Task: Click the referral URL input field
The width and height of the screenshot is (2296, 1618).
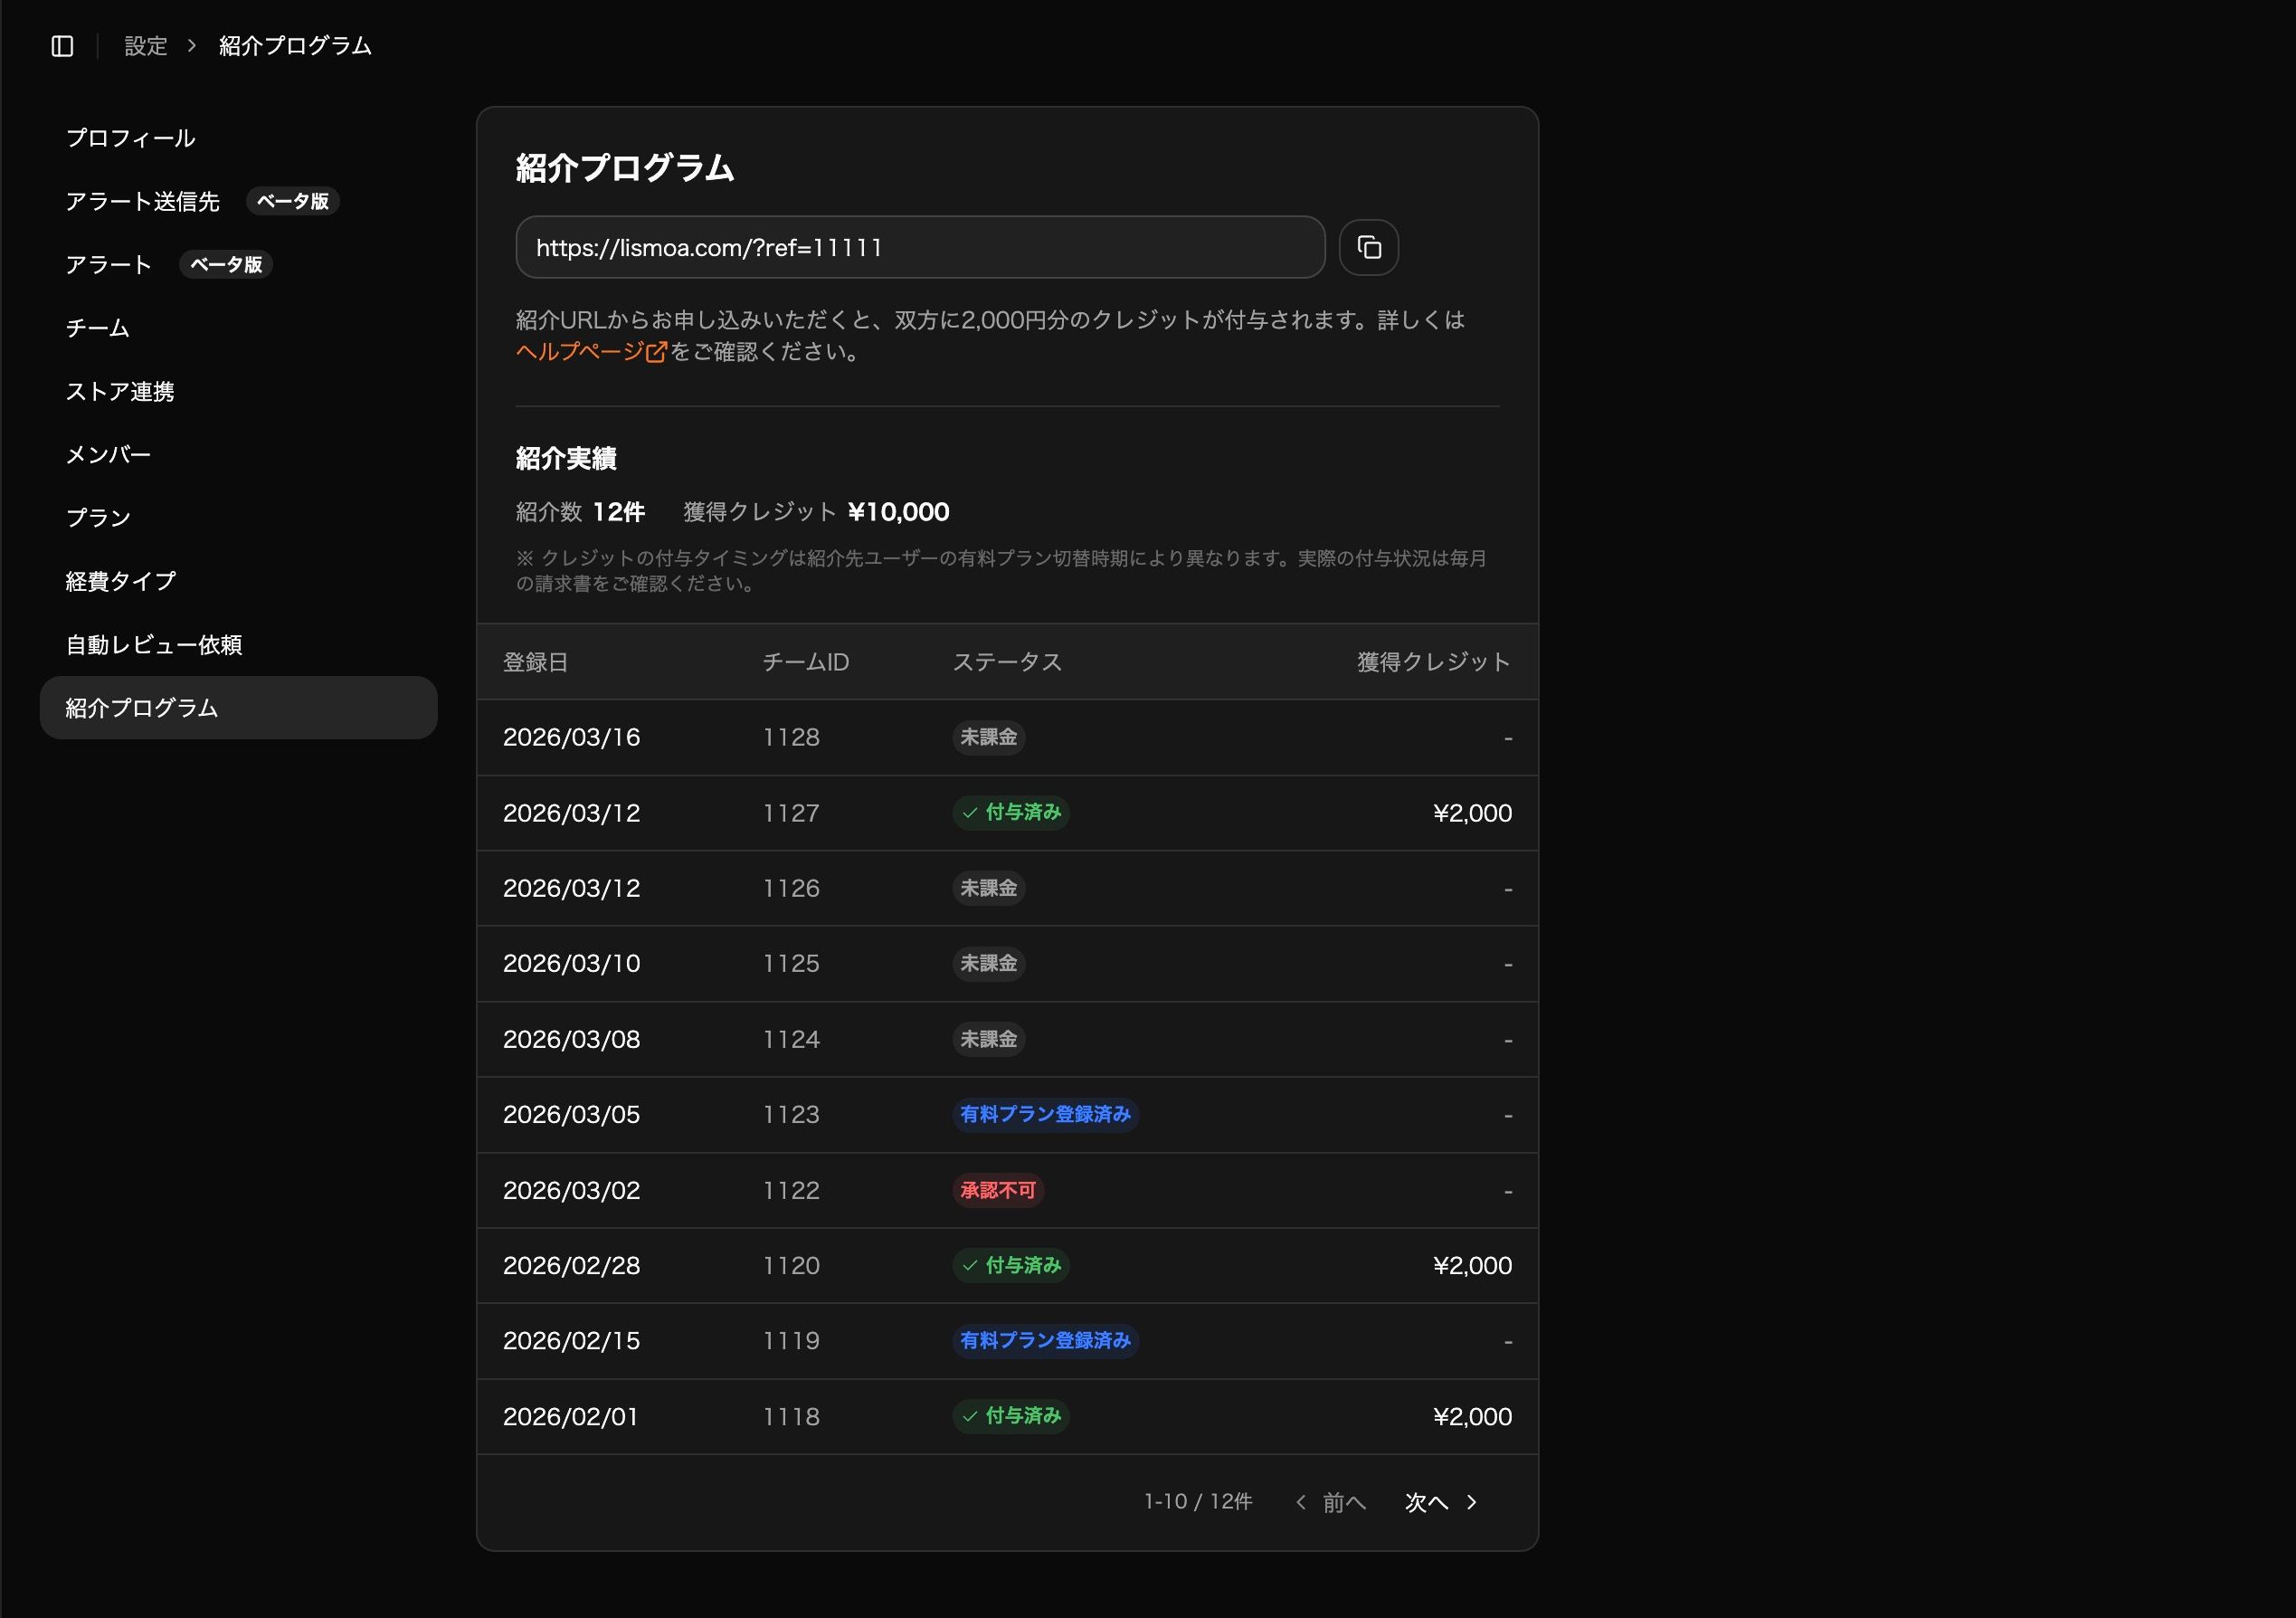Action: [x=920, y=247]
